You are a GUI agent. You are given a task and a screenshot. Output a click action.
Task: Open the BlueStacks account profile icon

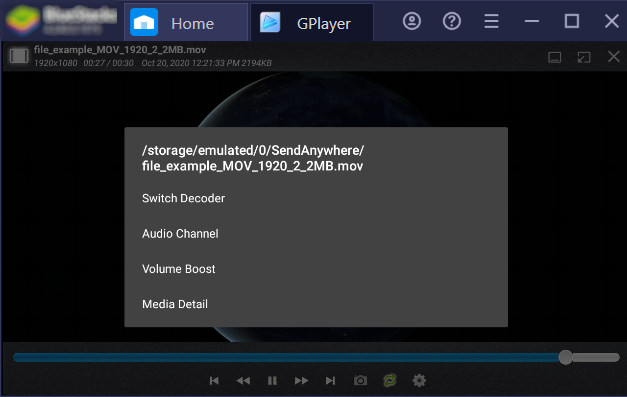(411, 21)
